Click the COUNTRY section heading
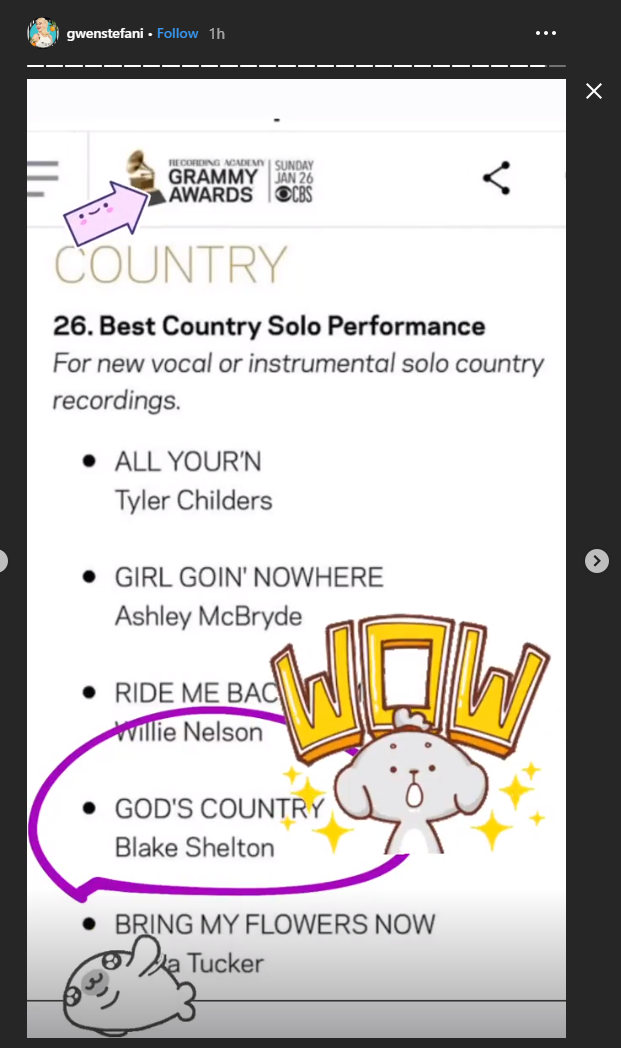 click(x=171, y=265)
